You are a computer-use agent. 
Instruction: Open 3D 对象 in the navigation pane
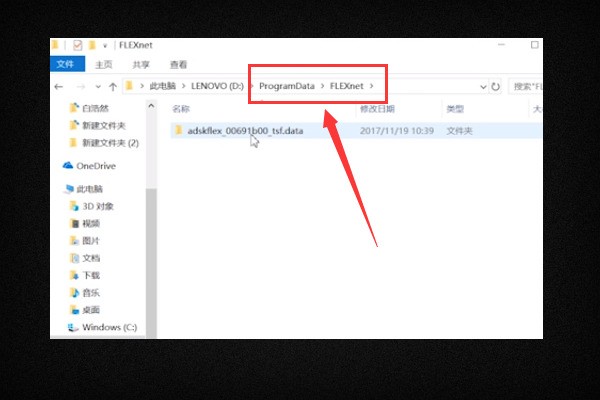pos(98,206)
